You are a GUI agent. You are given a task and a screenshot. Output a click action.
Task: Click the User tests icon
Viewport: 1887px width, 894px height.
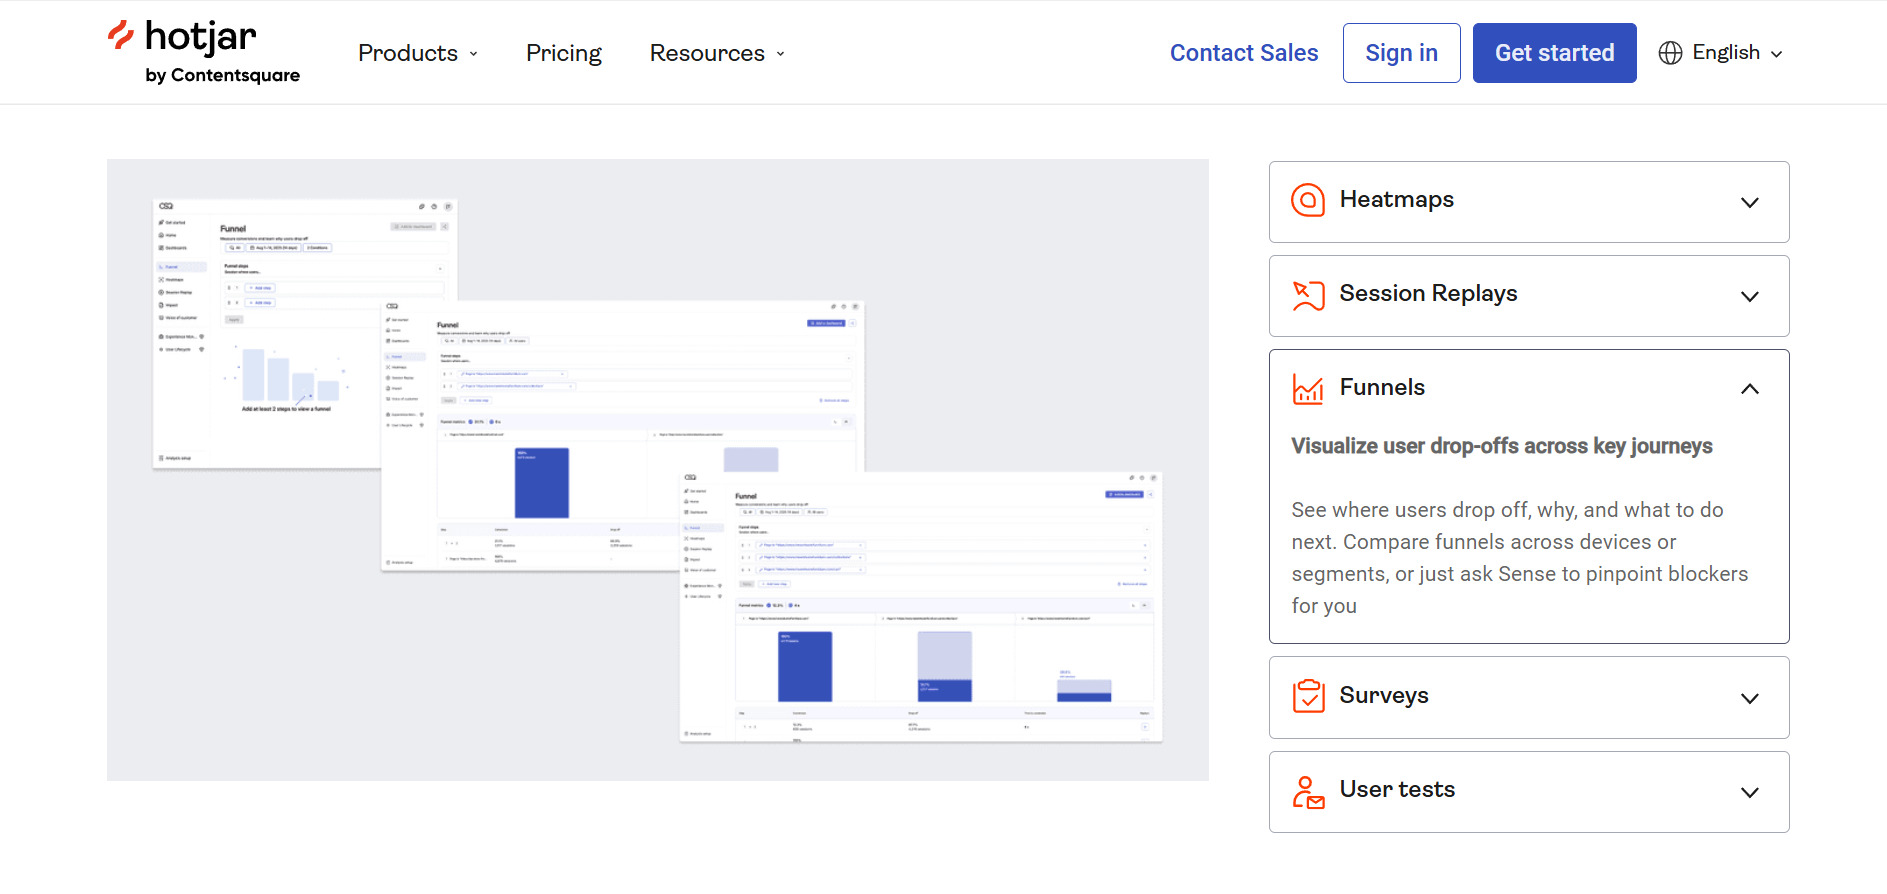coord(1308,791)
